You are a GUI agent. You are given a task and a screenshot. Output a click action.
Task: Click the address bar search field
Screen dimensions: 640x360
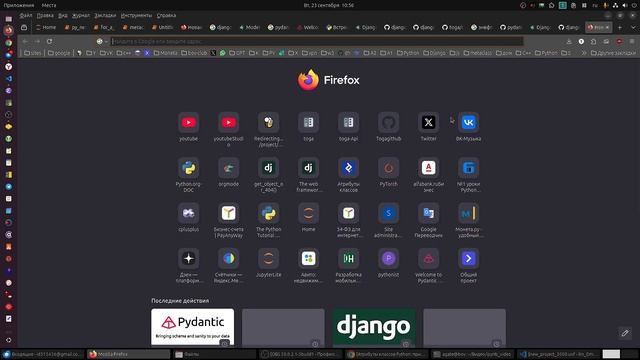coord(317,41)
